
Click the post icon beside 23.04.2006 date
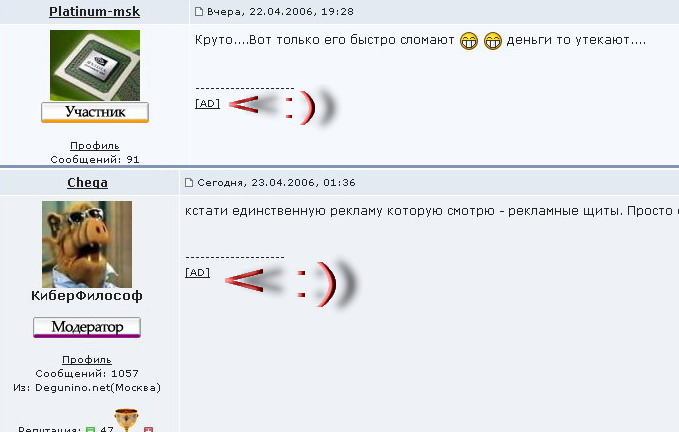point(189,183)
